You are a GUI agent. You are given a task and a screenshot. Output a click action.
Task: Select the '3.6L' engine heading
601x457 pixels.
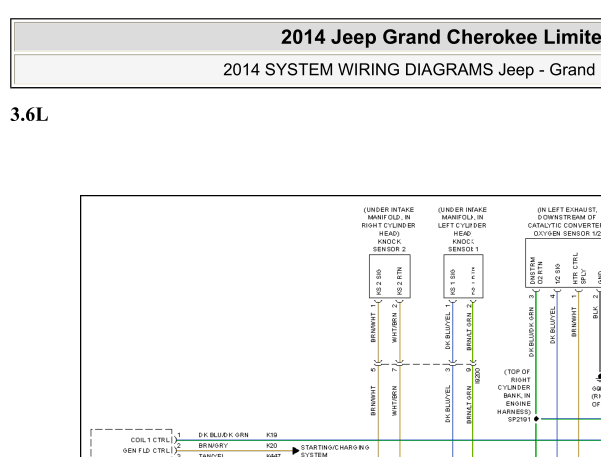(x=29, y=115)
